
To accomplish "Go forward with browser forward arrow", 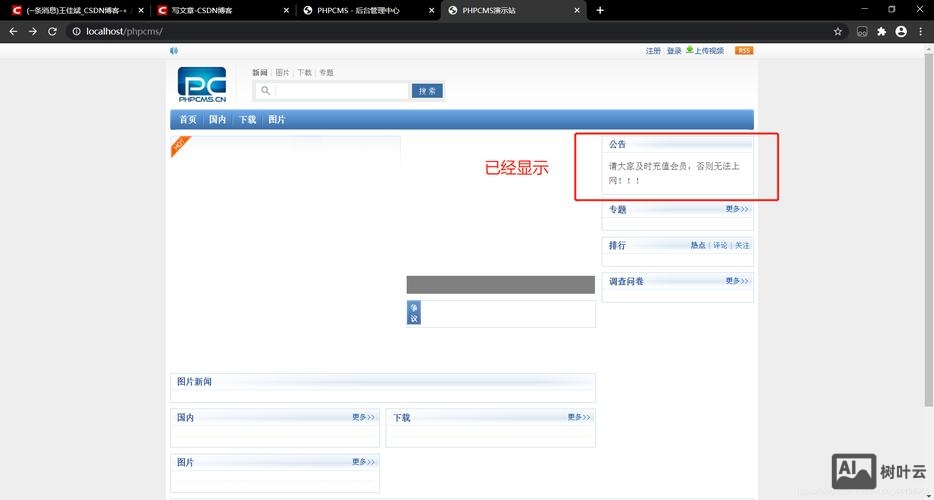I will (33, 32).
